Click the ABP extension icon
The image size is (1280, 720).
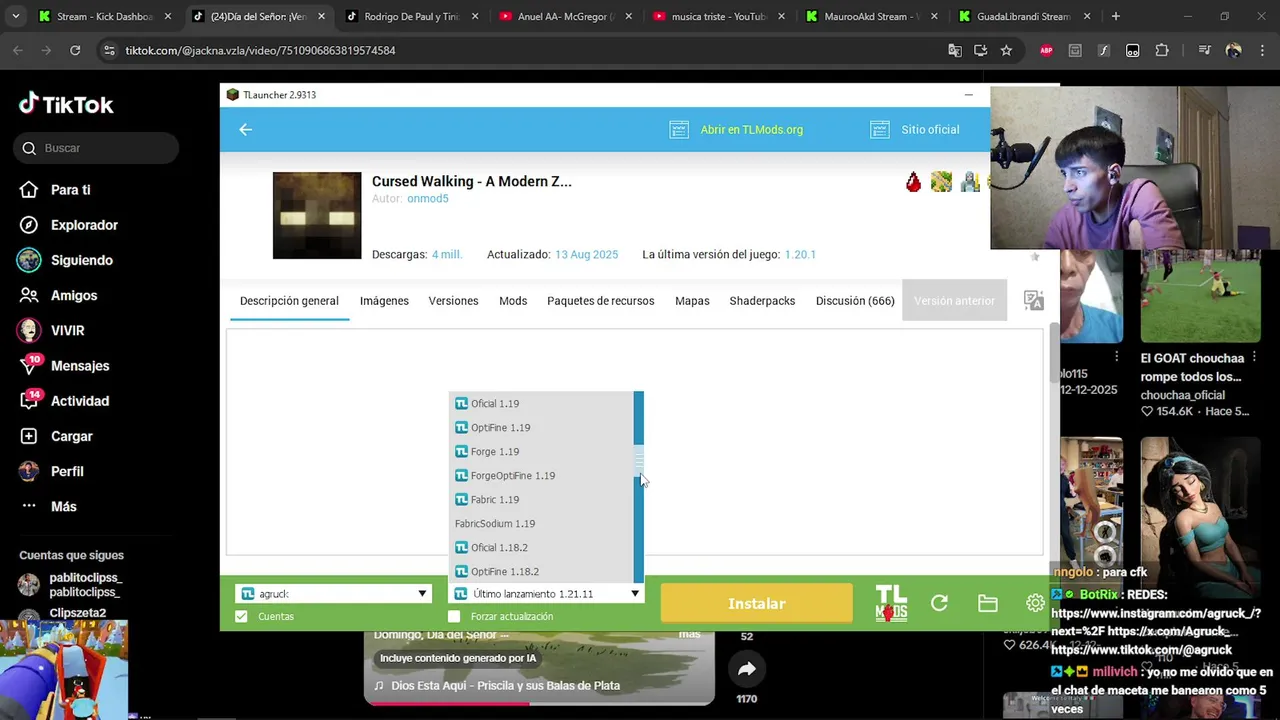pyautogui.click(x=1046, y=50)
